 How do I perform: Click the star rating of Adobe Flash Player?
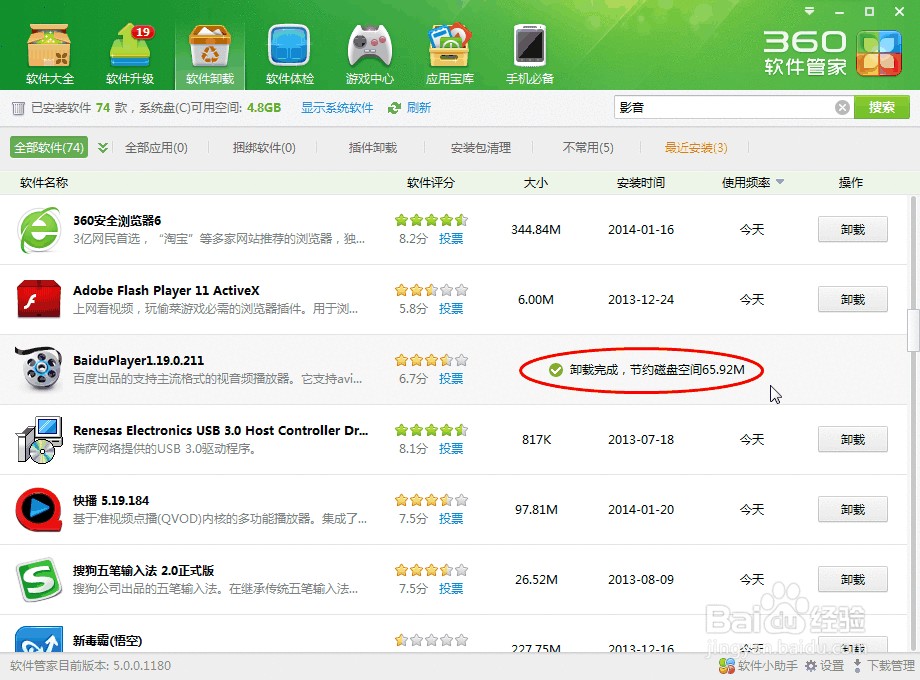[x=431, y=290]
